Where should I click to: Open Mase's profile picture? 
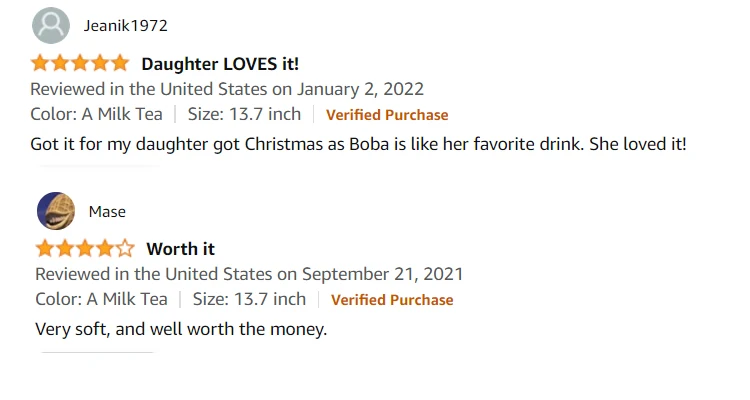click(56, 211)
